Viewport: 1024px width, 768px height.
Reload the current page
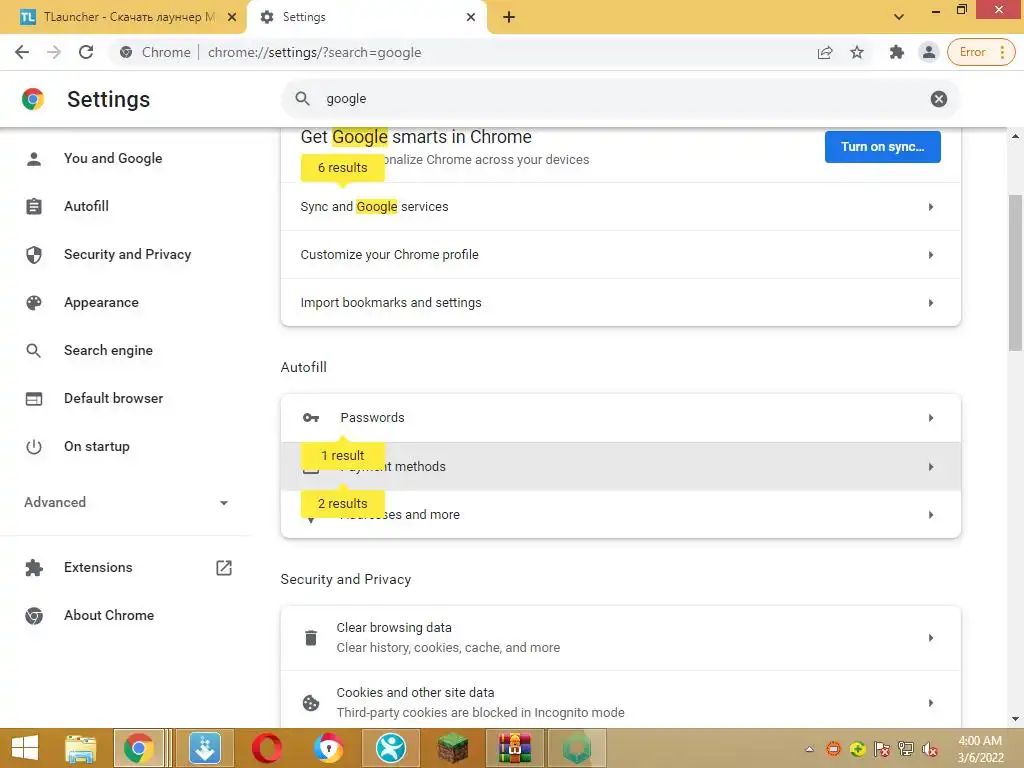click(x=86, y=52)
